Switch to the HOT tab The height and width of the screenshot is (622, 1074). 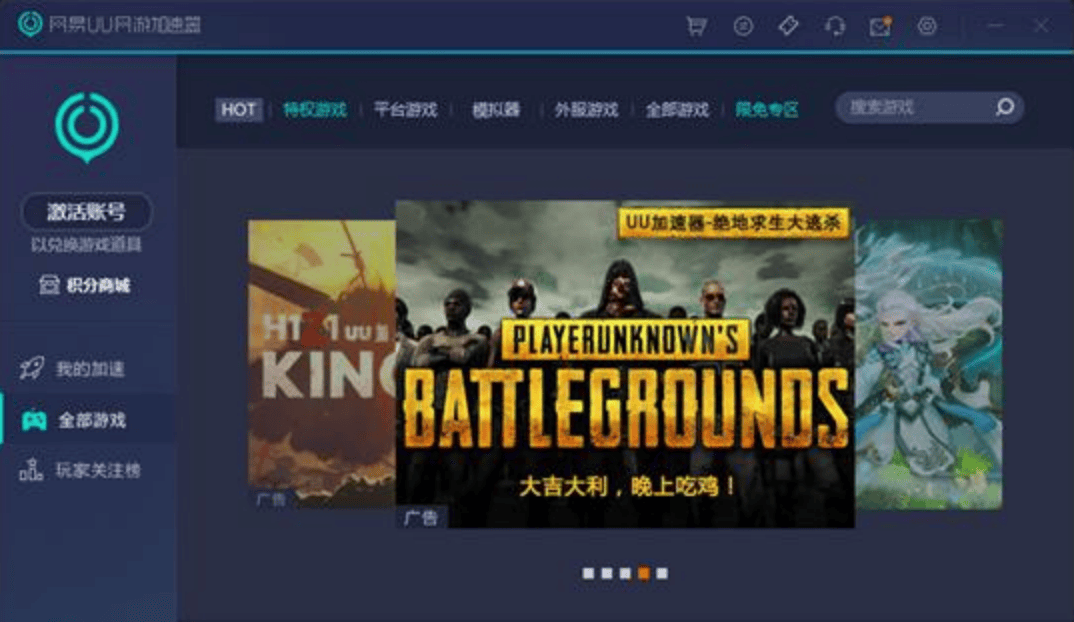238,110
